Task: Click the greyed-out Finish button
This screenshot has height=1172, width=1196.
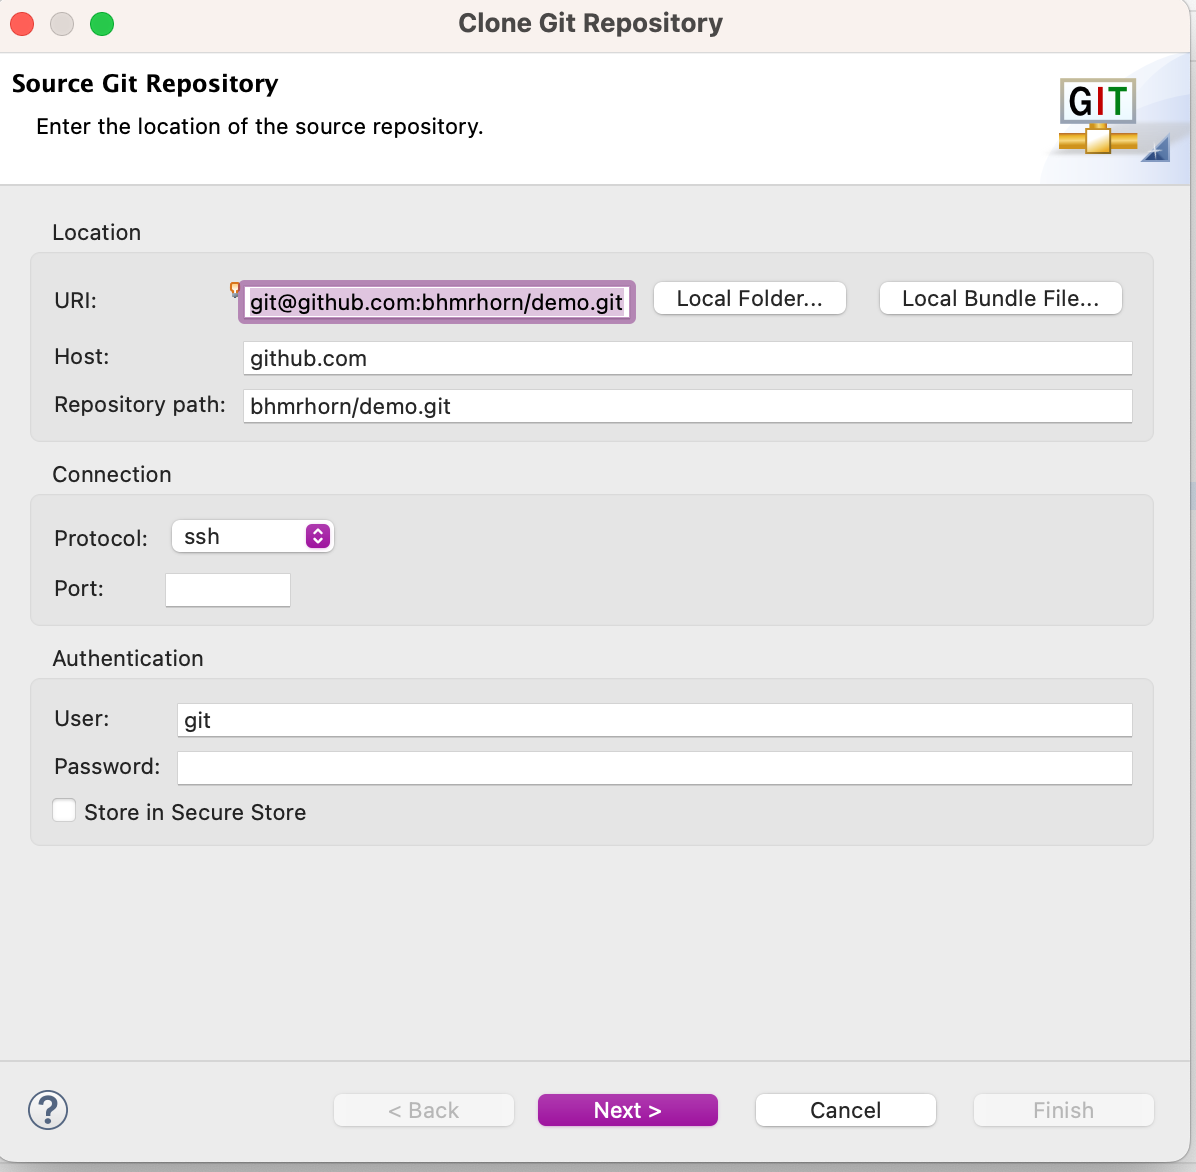Action: pos(1063,1110)
